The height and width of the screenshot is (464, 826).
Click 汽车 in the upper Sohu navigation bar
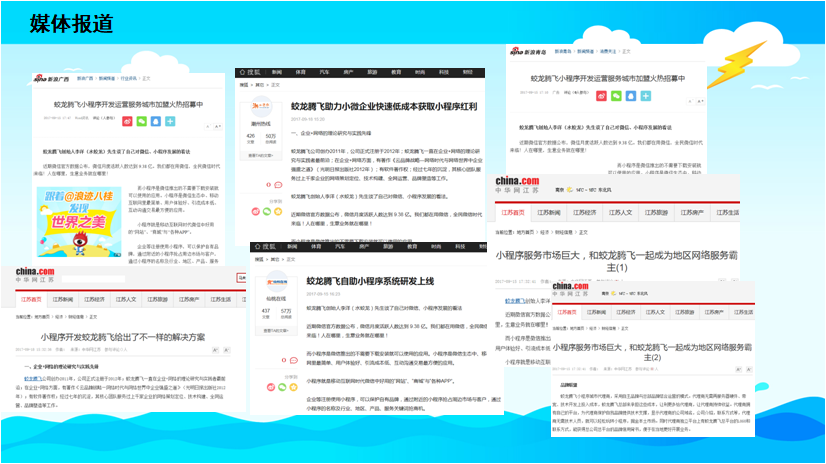pos(325,73)
